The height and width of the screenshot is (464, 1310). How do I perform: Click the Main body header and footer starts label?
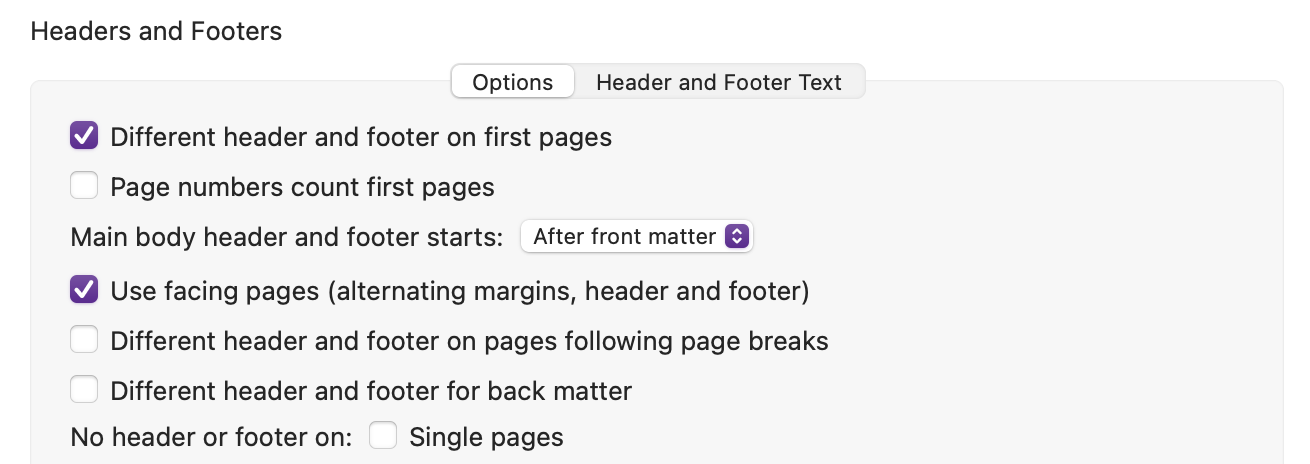287,237
